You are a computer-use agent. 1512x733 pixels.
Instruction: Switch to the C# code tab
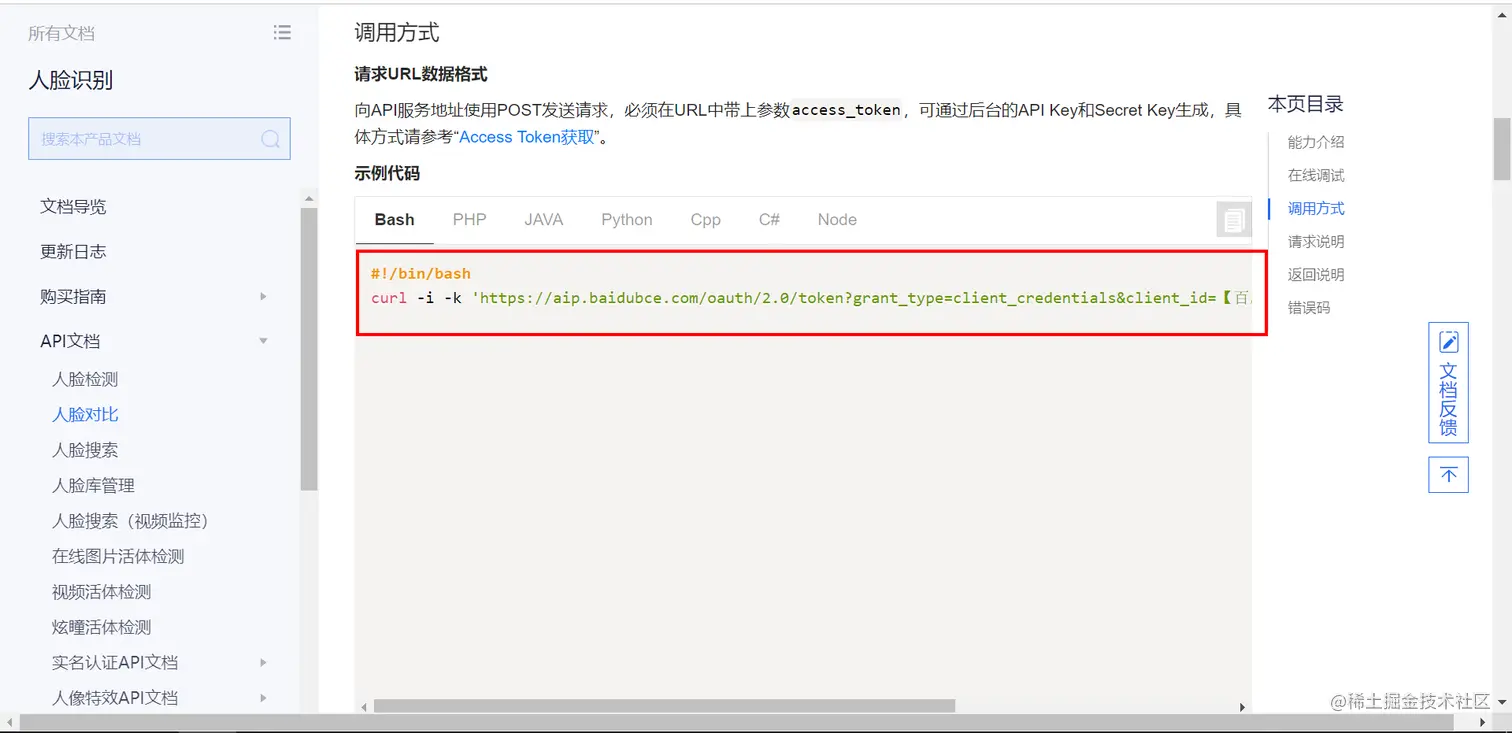[769, 220]
